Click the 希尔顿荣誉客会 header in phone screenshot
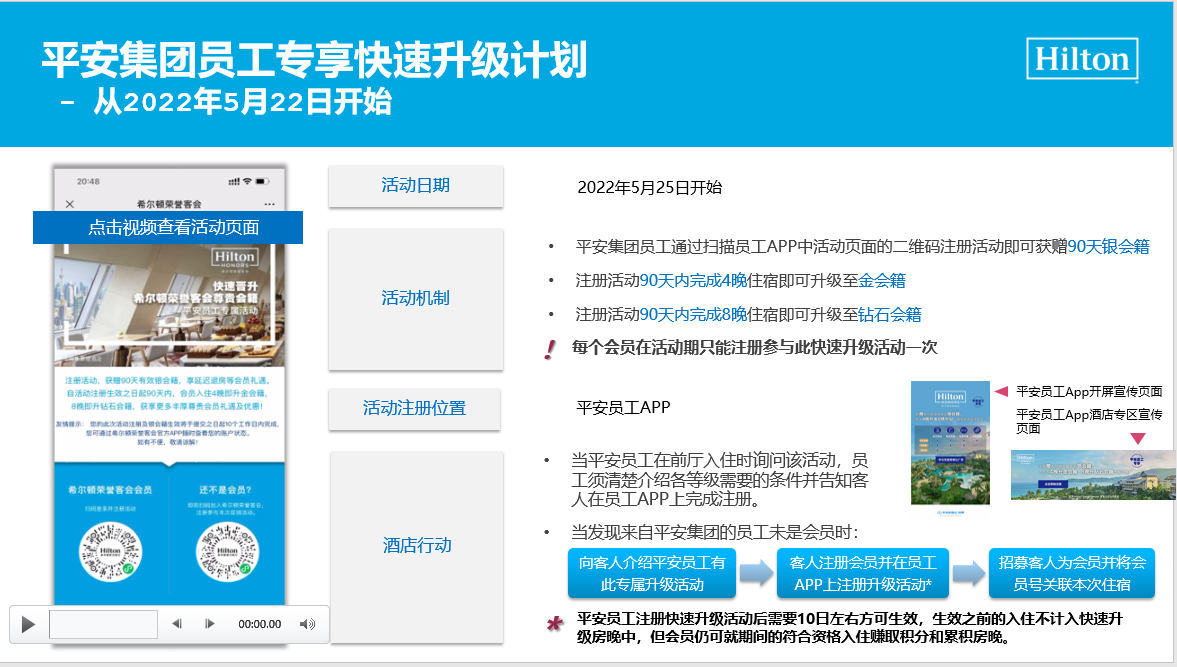This screenshot has width=1177, height=667. (x=169, y=204)
